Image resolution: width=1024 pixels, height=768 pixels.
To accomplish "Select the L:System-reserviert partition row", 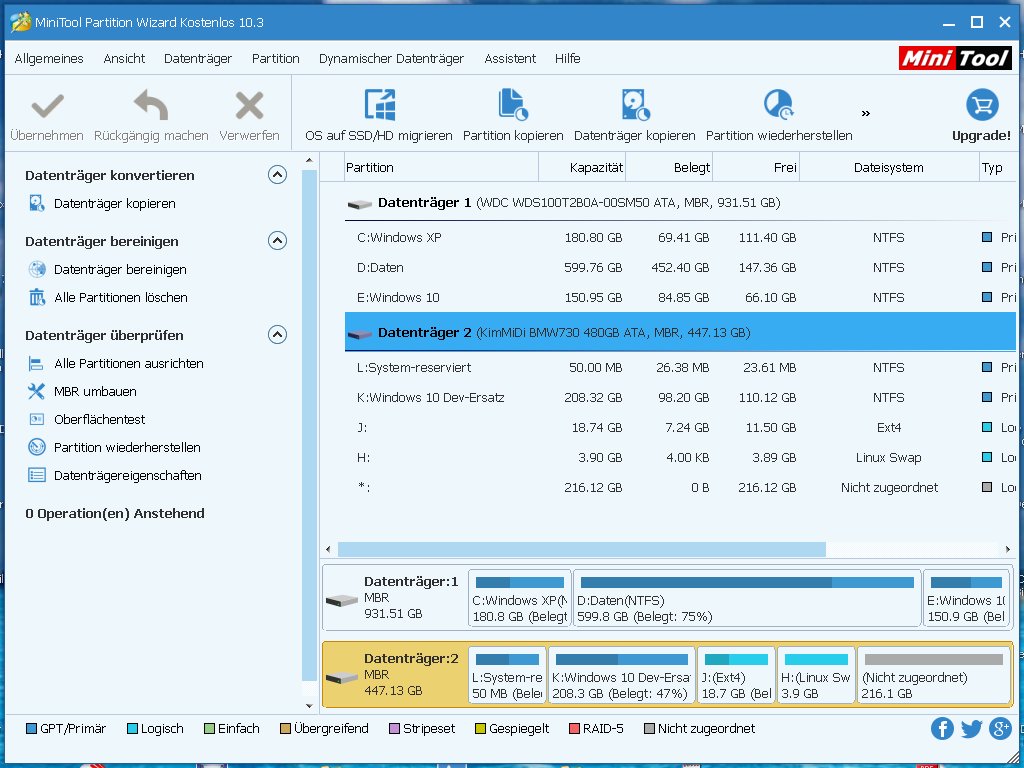I will pos(680,368).
